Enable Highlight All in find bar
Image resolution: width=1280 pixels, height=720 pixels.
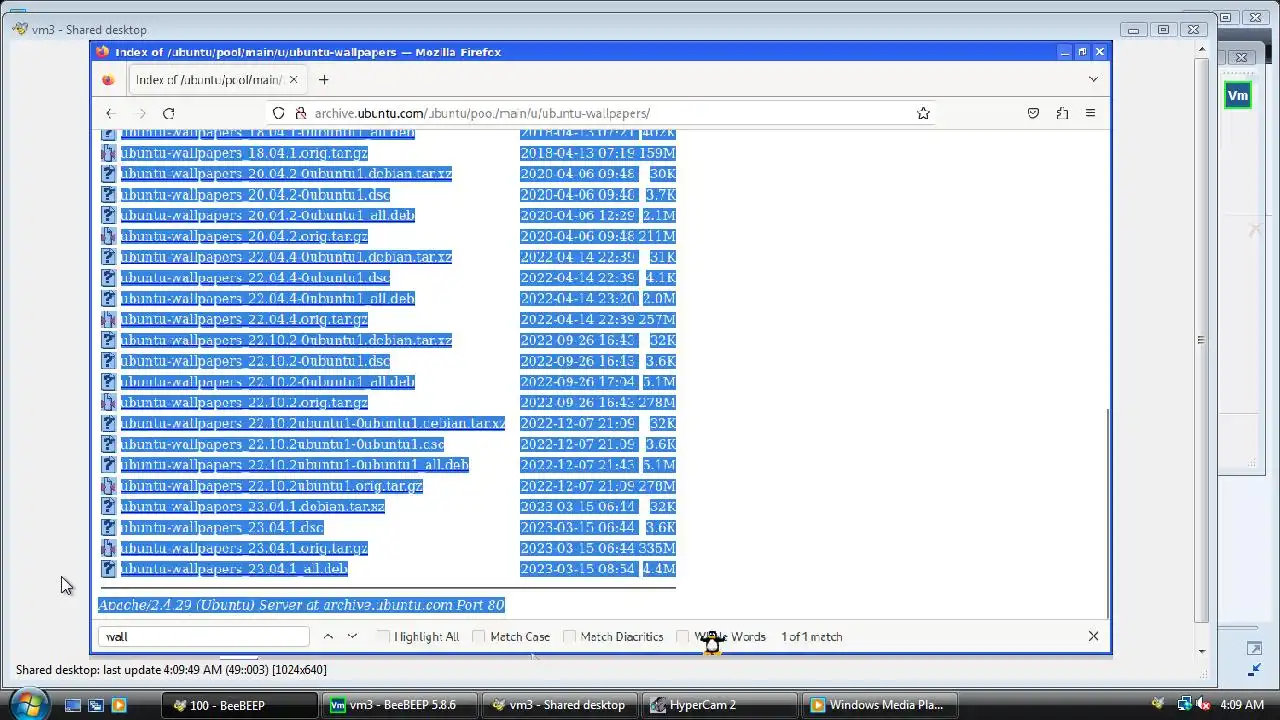click(418, 636)
